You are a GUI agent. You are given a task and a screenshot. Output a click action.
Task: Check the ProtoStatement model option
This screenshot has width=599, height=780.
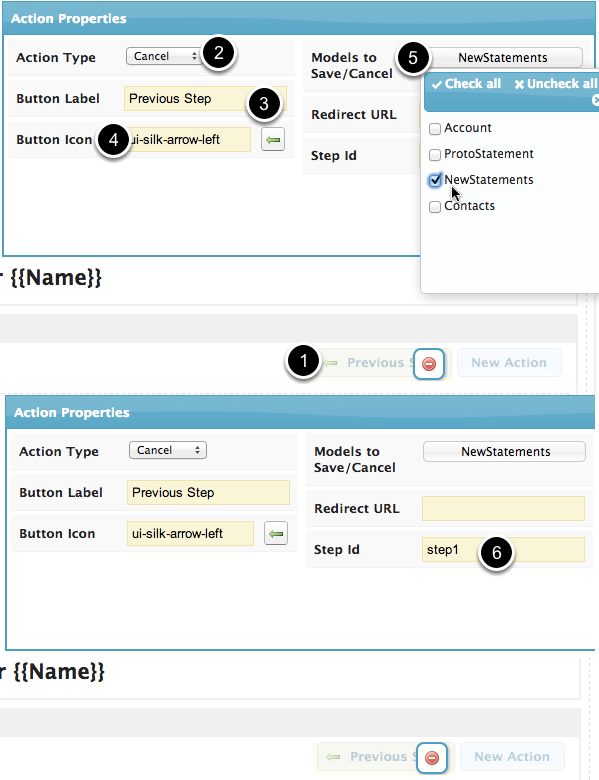435,154
